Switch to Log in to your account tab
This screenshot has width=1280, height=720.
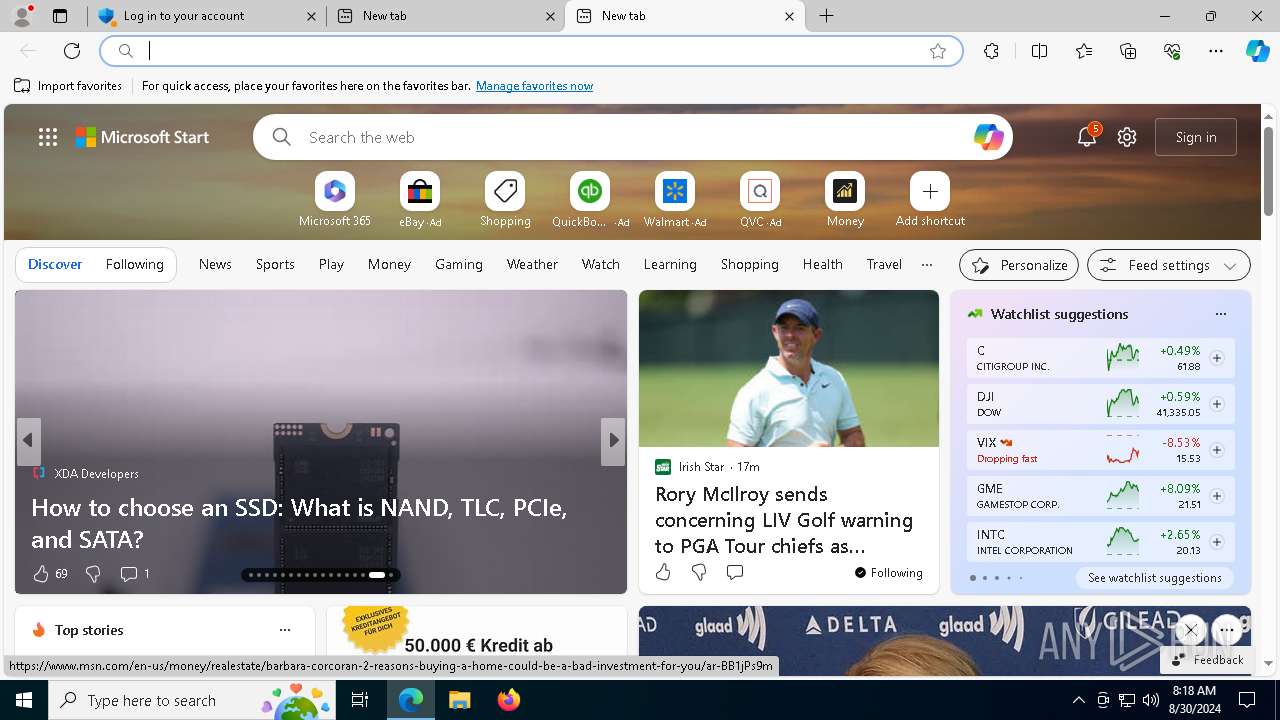pos(207,16)
